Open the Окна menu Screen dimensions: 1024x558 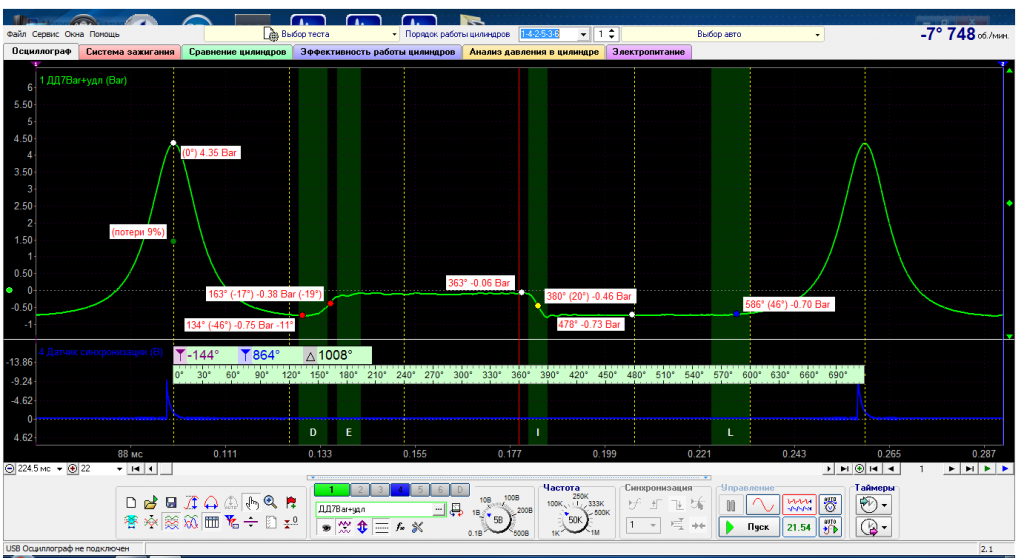point(74,34)
